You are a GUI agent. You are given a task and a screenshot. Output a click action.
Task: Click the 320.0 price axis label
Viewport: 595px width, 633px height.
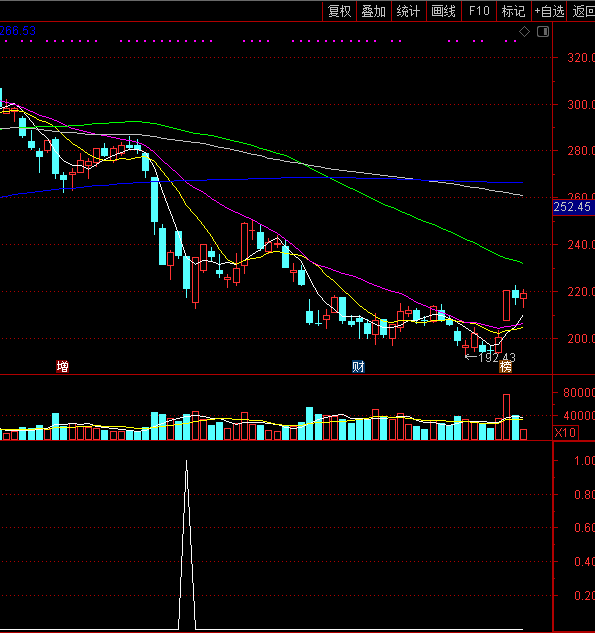coord(581,58)
